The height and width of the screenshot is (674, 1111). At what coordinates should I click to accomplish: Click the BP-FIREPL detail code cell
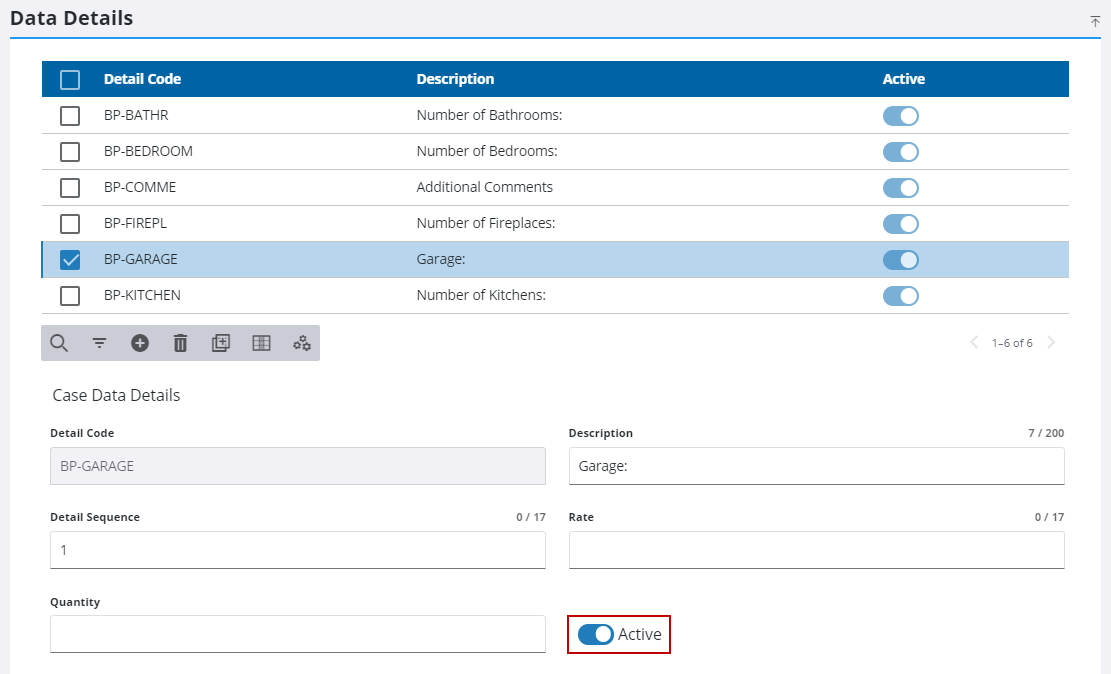click(135, 223)
